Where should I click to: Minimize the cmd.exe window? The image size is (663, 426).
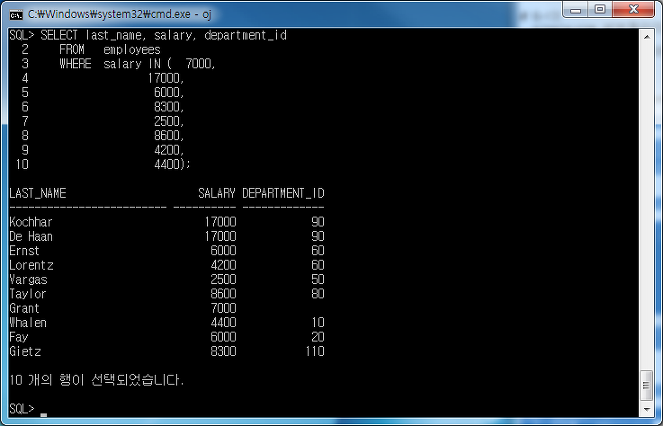[x=575, y=9]
